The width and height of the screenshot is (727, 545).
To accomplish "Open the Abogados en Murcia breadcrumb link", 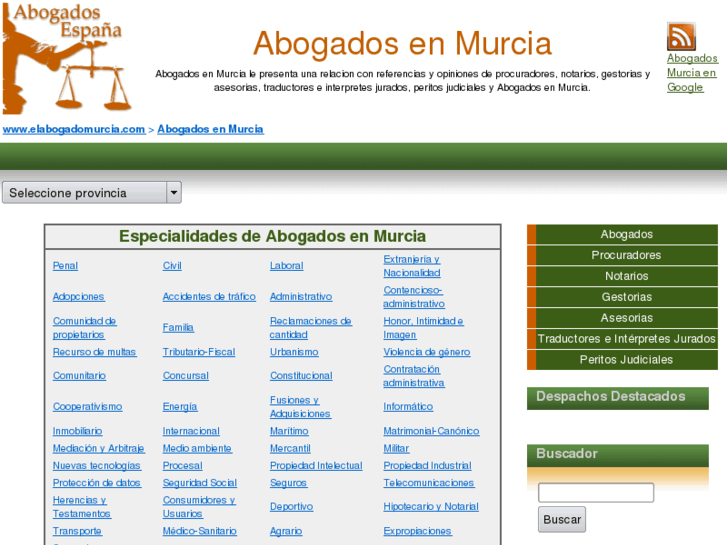I will [x=210, y=129].
